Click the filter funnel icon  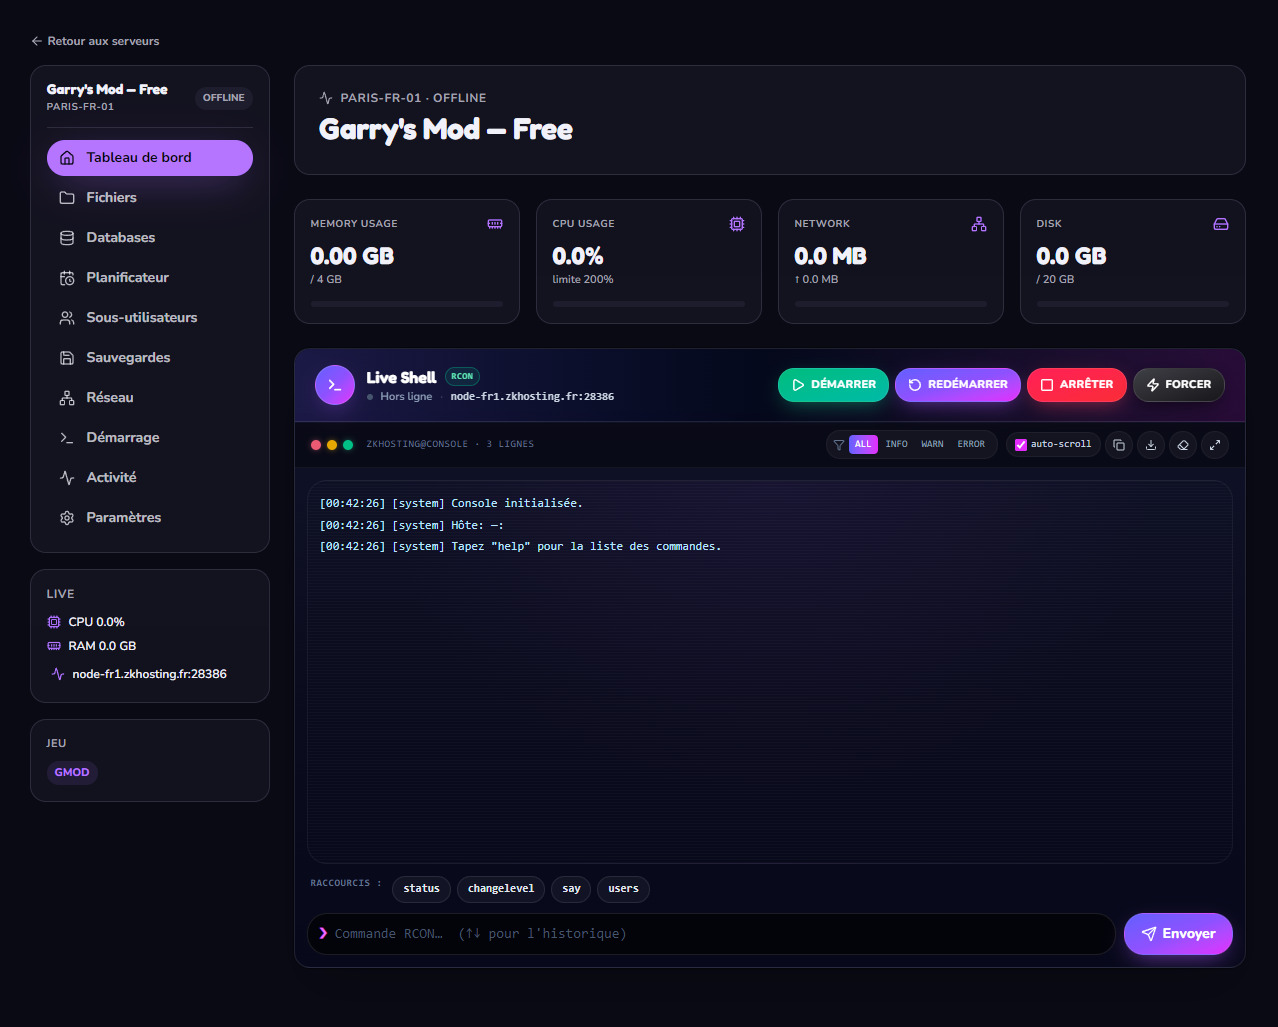[x=839, y=445]
